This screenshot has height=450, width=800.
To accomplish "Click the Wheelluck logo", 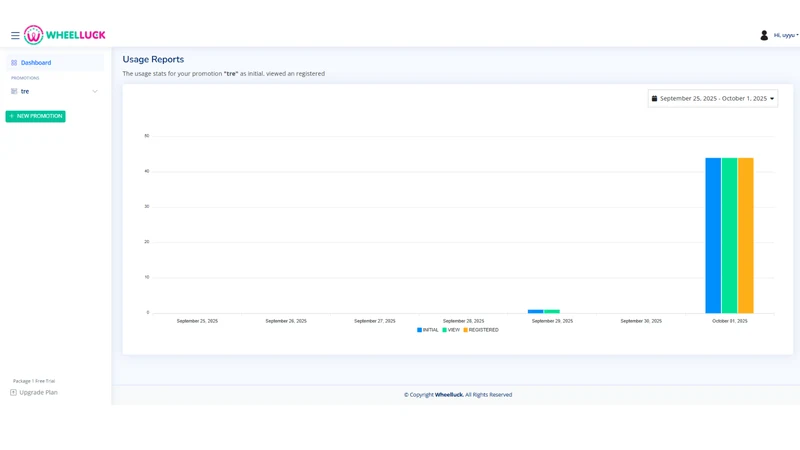I will (x=64, y=35).
